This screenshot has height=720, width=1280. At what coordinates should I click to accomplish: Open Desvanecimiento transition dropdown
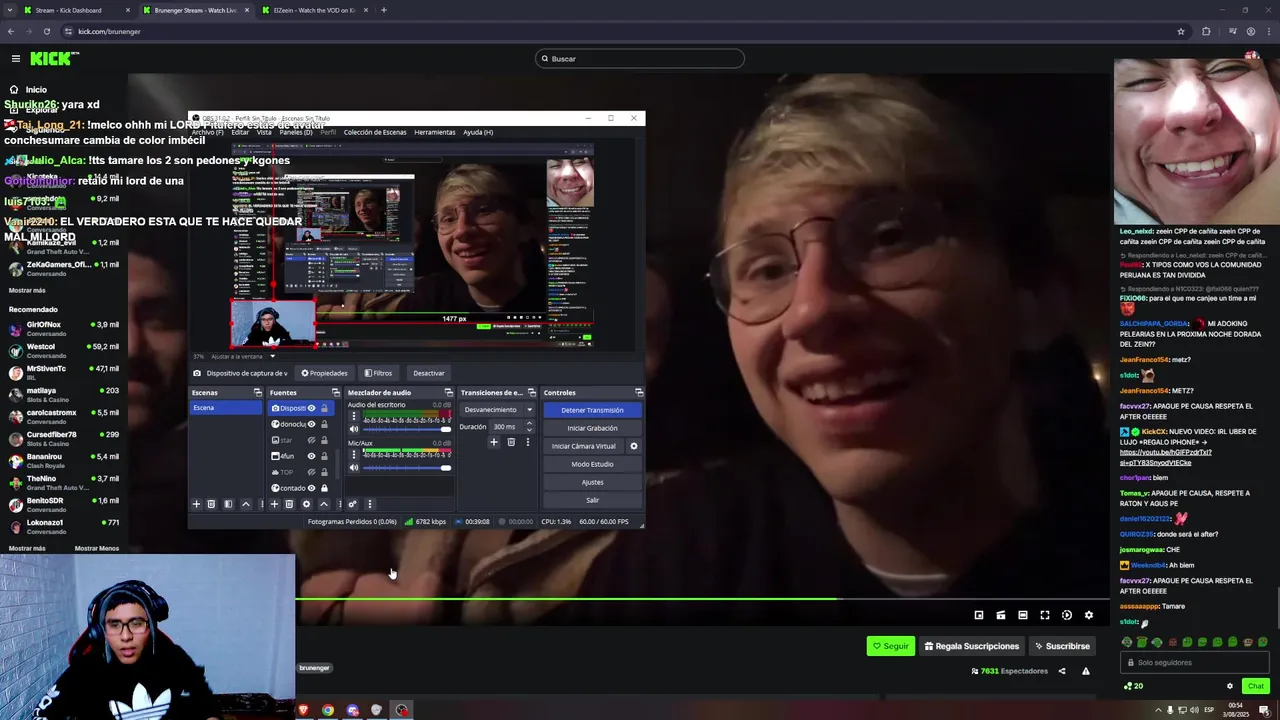[x=497, y=410]
